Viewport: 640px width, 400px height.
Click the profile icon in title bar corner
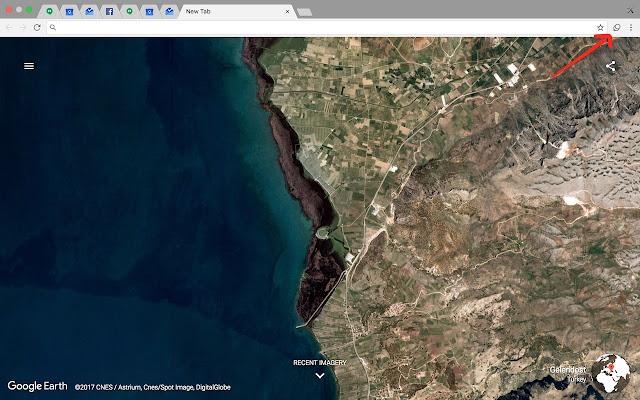point(630,11)
